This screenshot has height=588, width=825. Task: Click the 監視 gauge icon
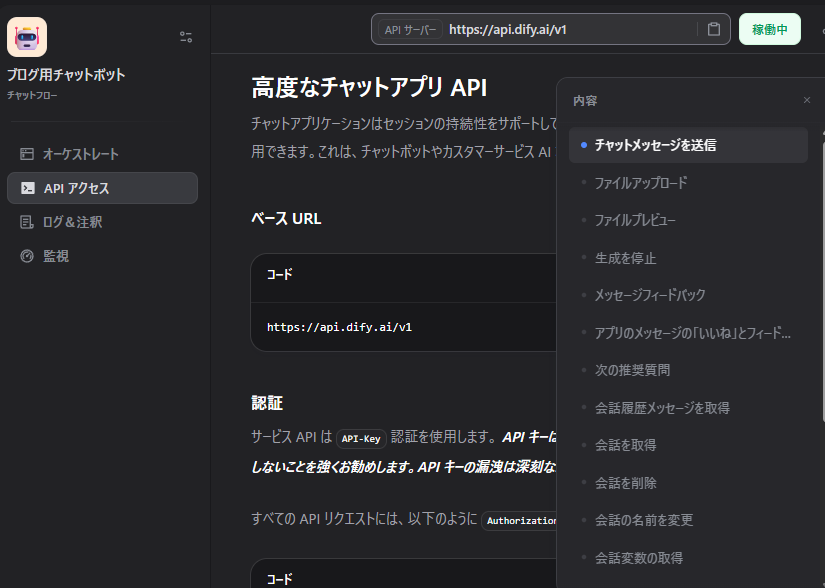[27, 256]
